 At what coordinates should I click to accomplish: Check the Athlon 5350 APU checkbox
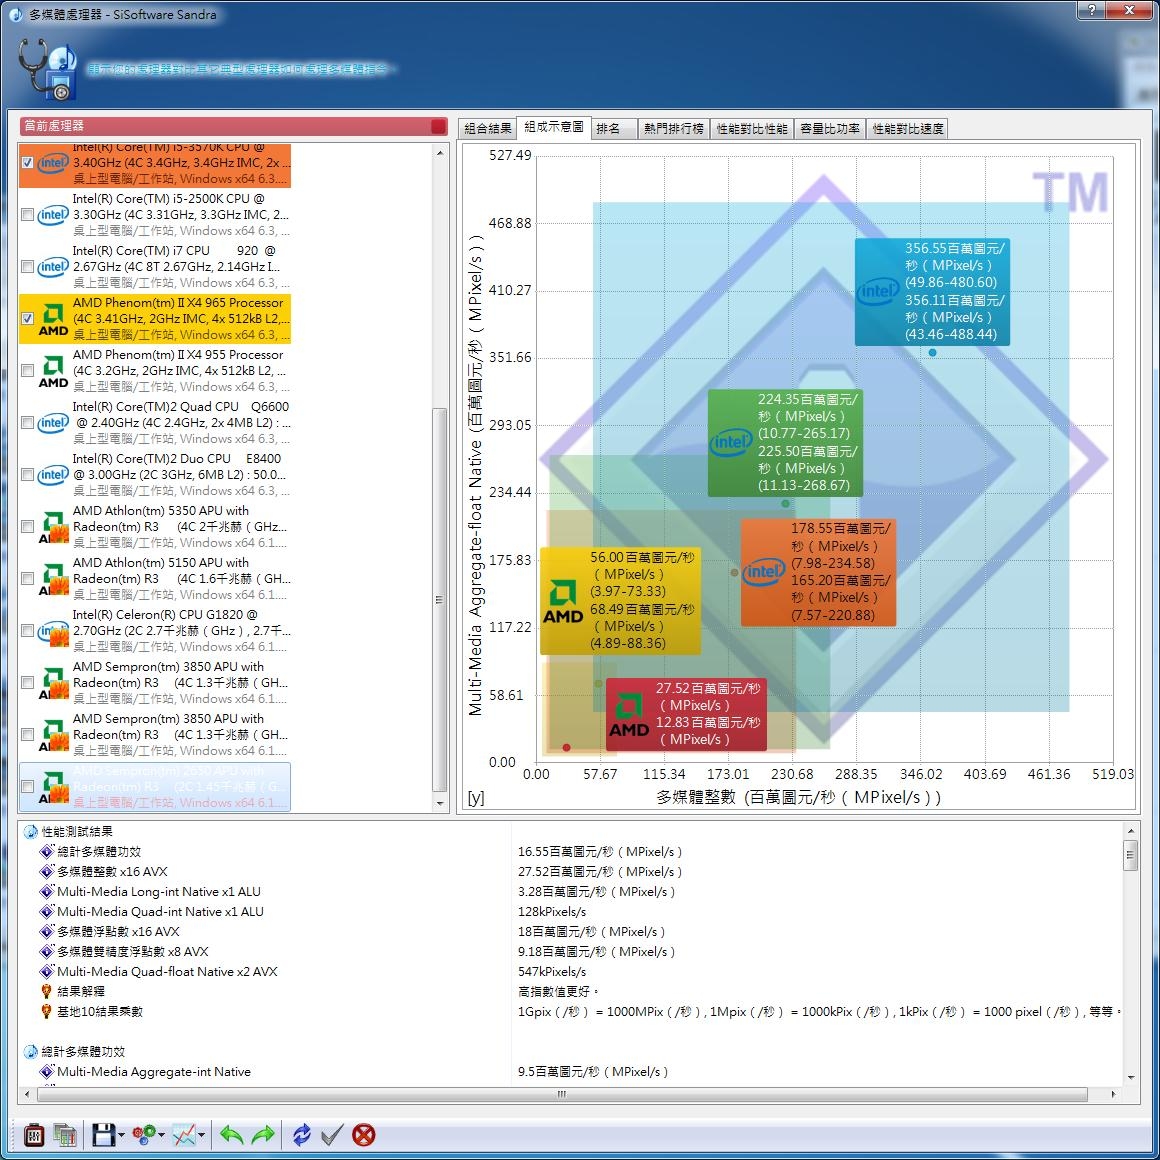tap(27, 527)
